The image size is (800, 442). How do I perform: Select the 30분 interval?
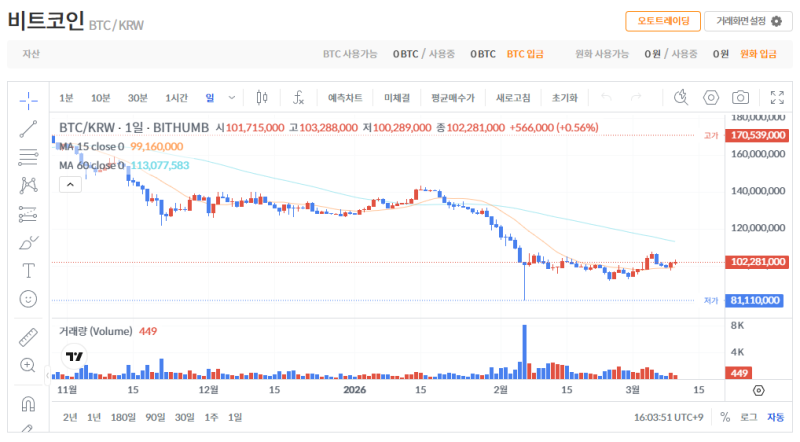[x=137, y=98]
